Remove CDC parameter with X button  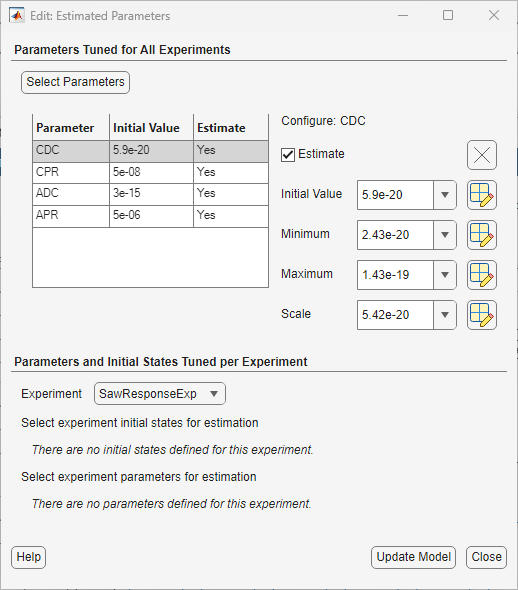482,155
